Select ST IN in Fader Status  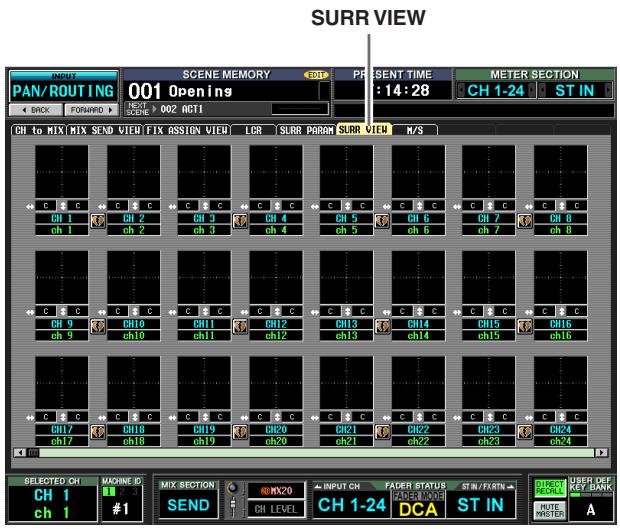(480, 505)
